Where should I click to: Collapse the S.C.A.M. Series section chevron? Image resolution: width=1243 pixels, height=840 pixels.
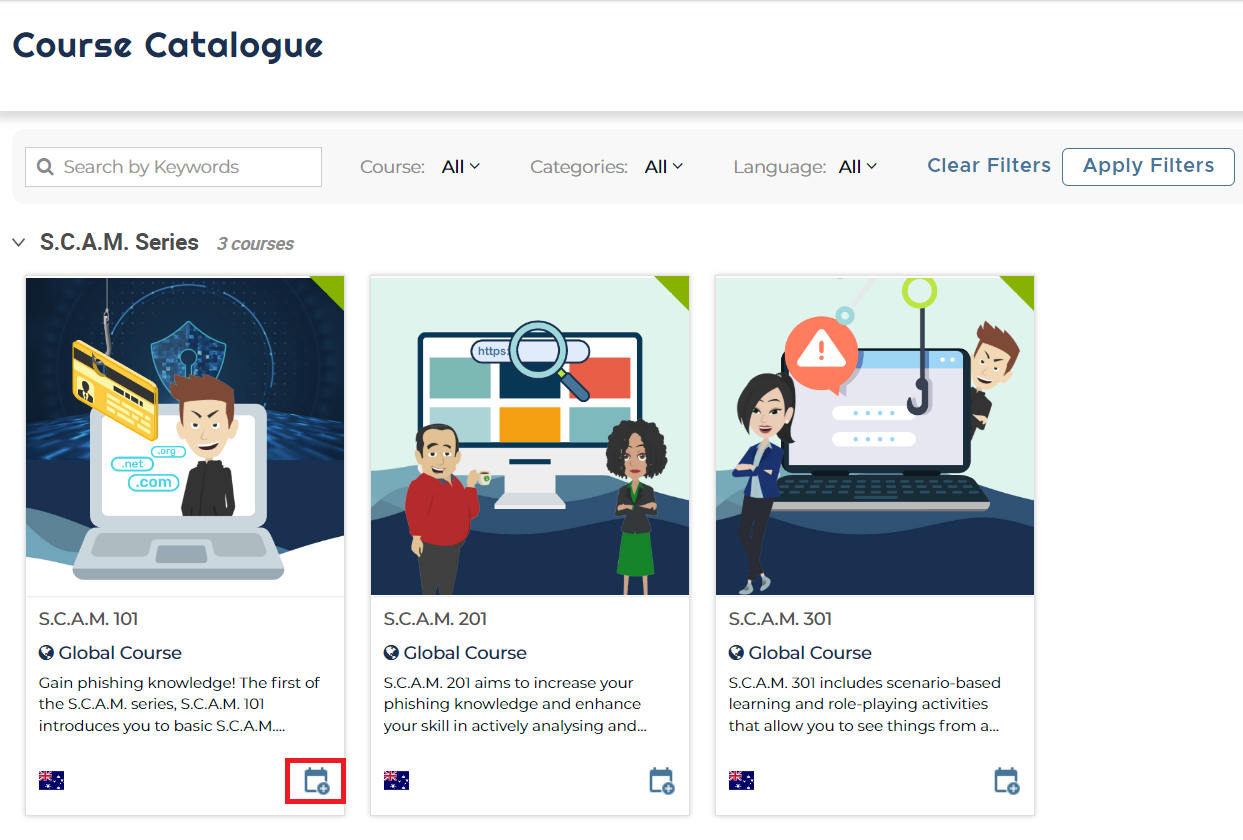click(x=19, y=243)
